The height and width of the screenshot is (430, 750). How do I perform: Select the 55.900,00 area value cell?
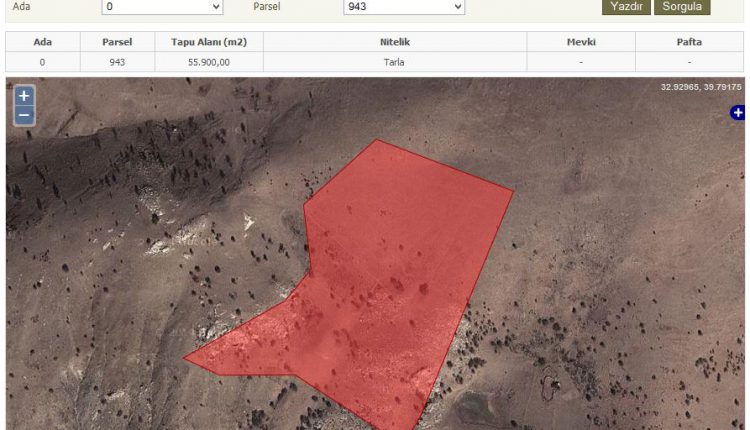pyautogui.click(x=209, y=62)
